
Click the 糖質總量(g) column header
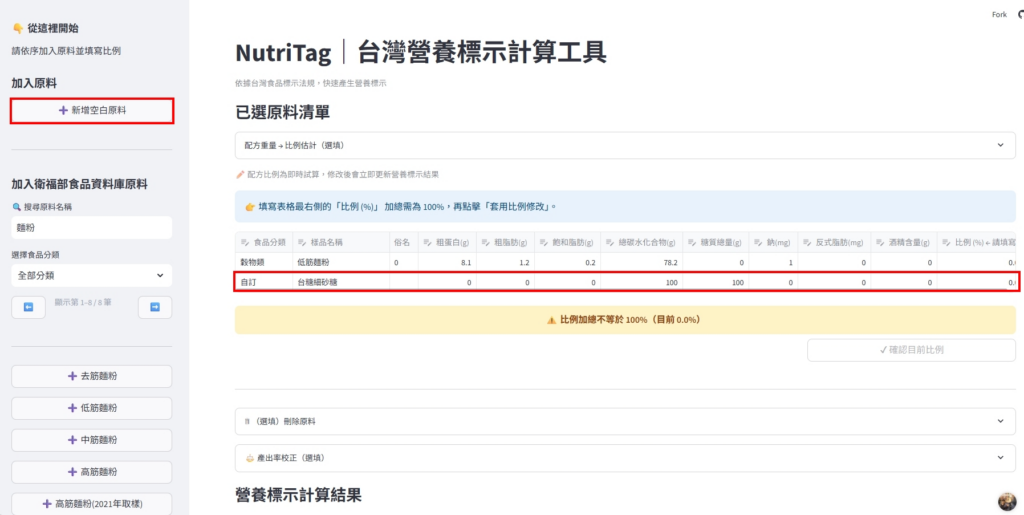716,242
